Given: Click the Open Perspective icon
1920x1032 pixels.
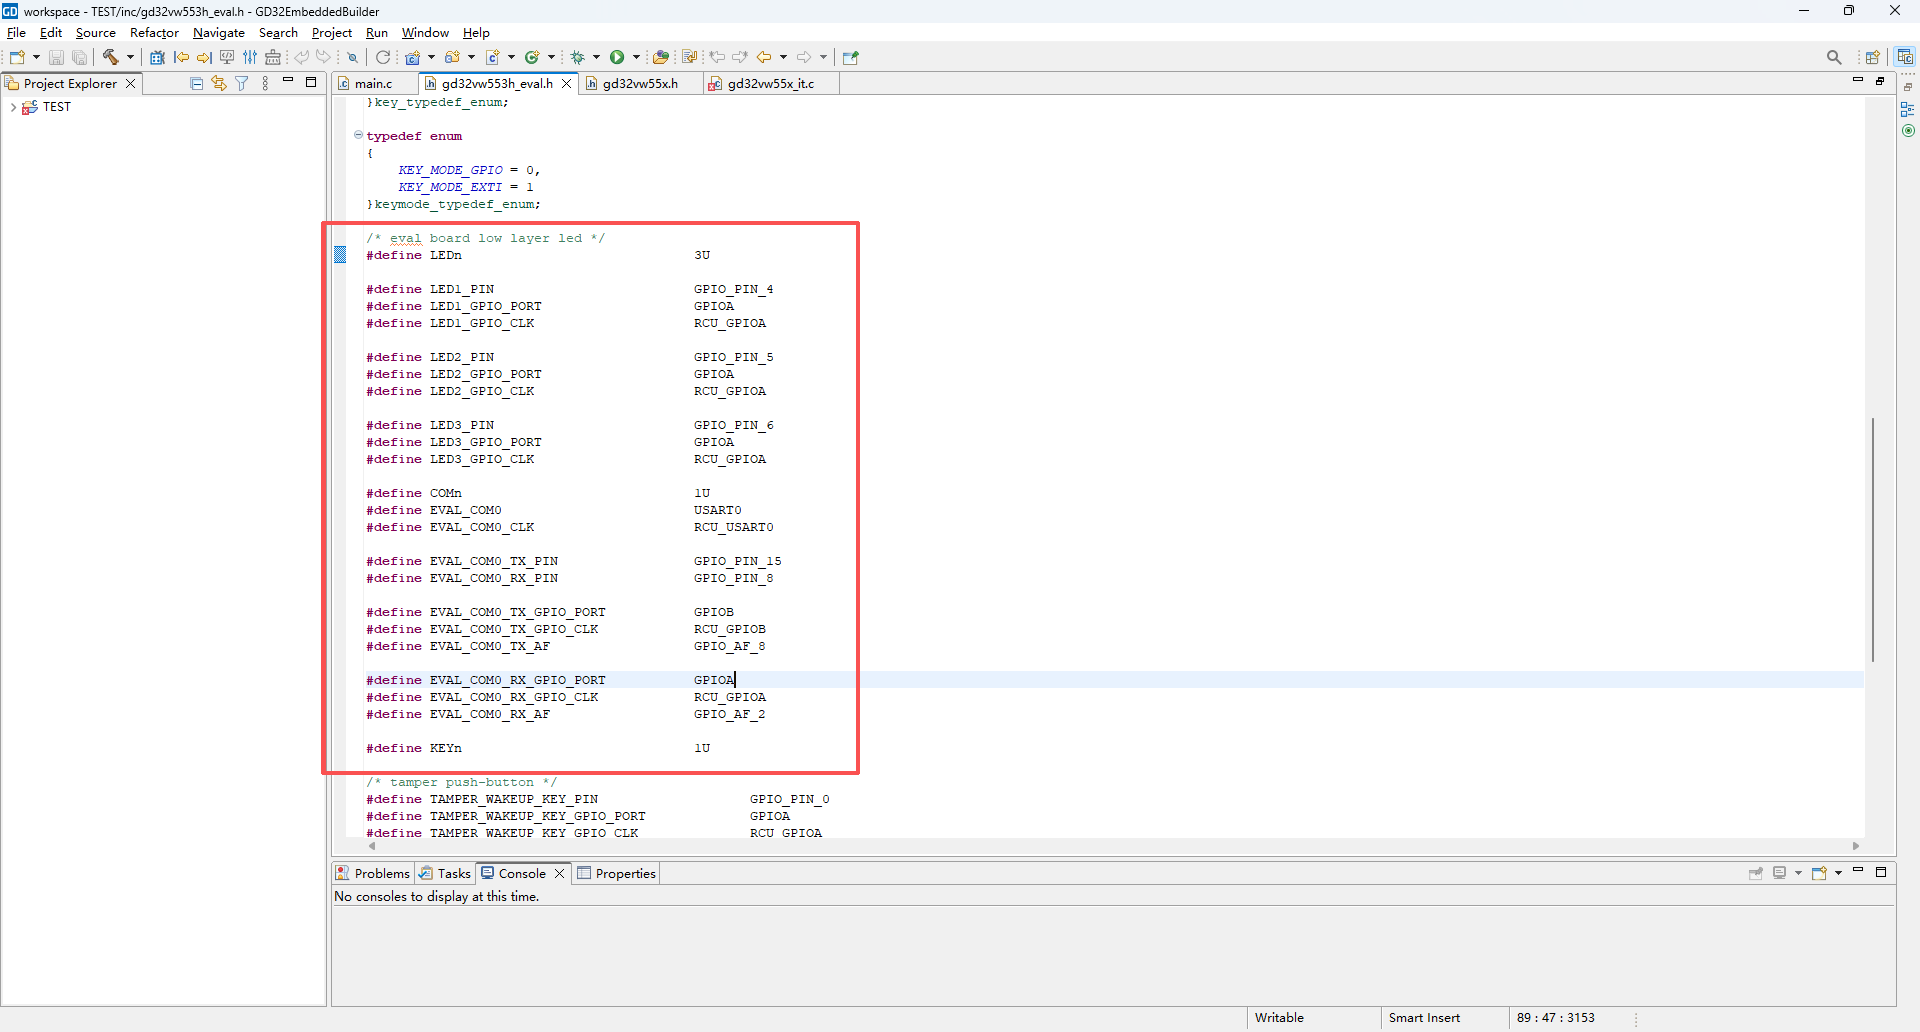Looking at the screenshot, I should [1872, 57].
